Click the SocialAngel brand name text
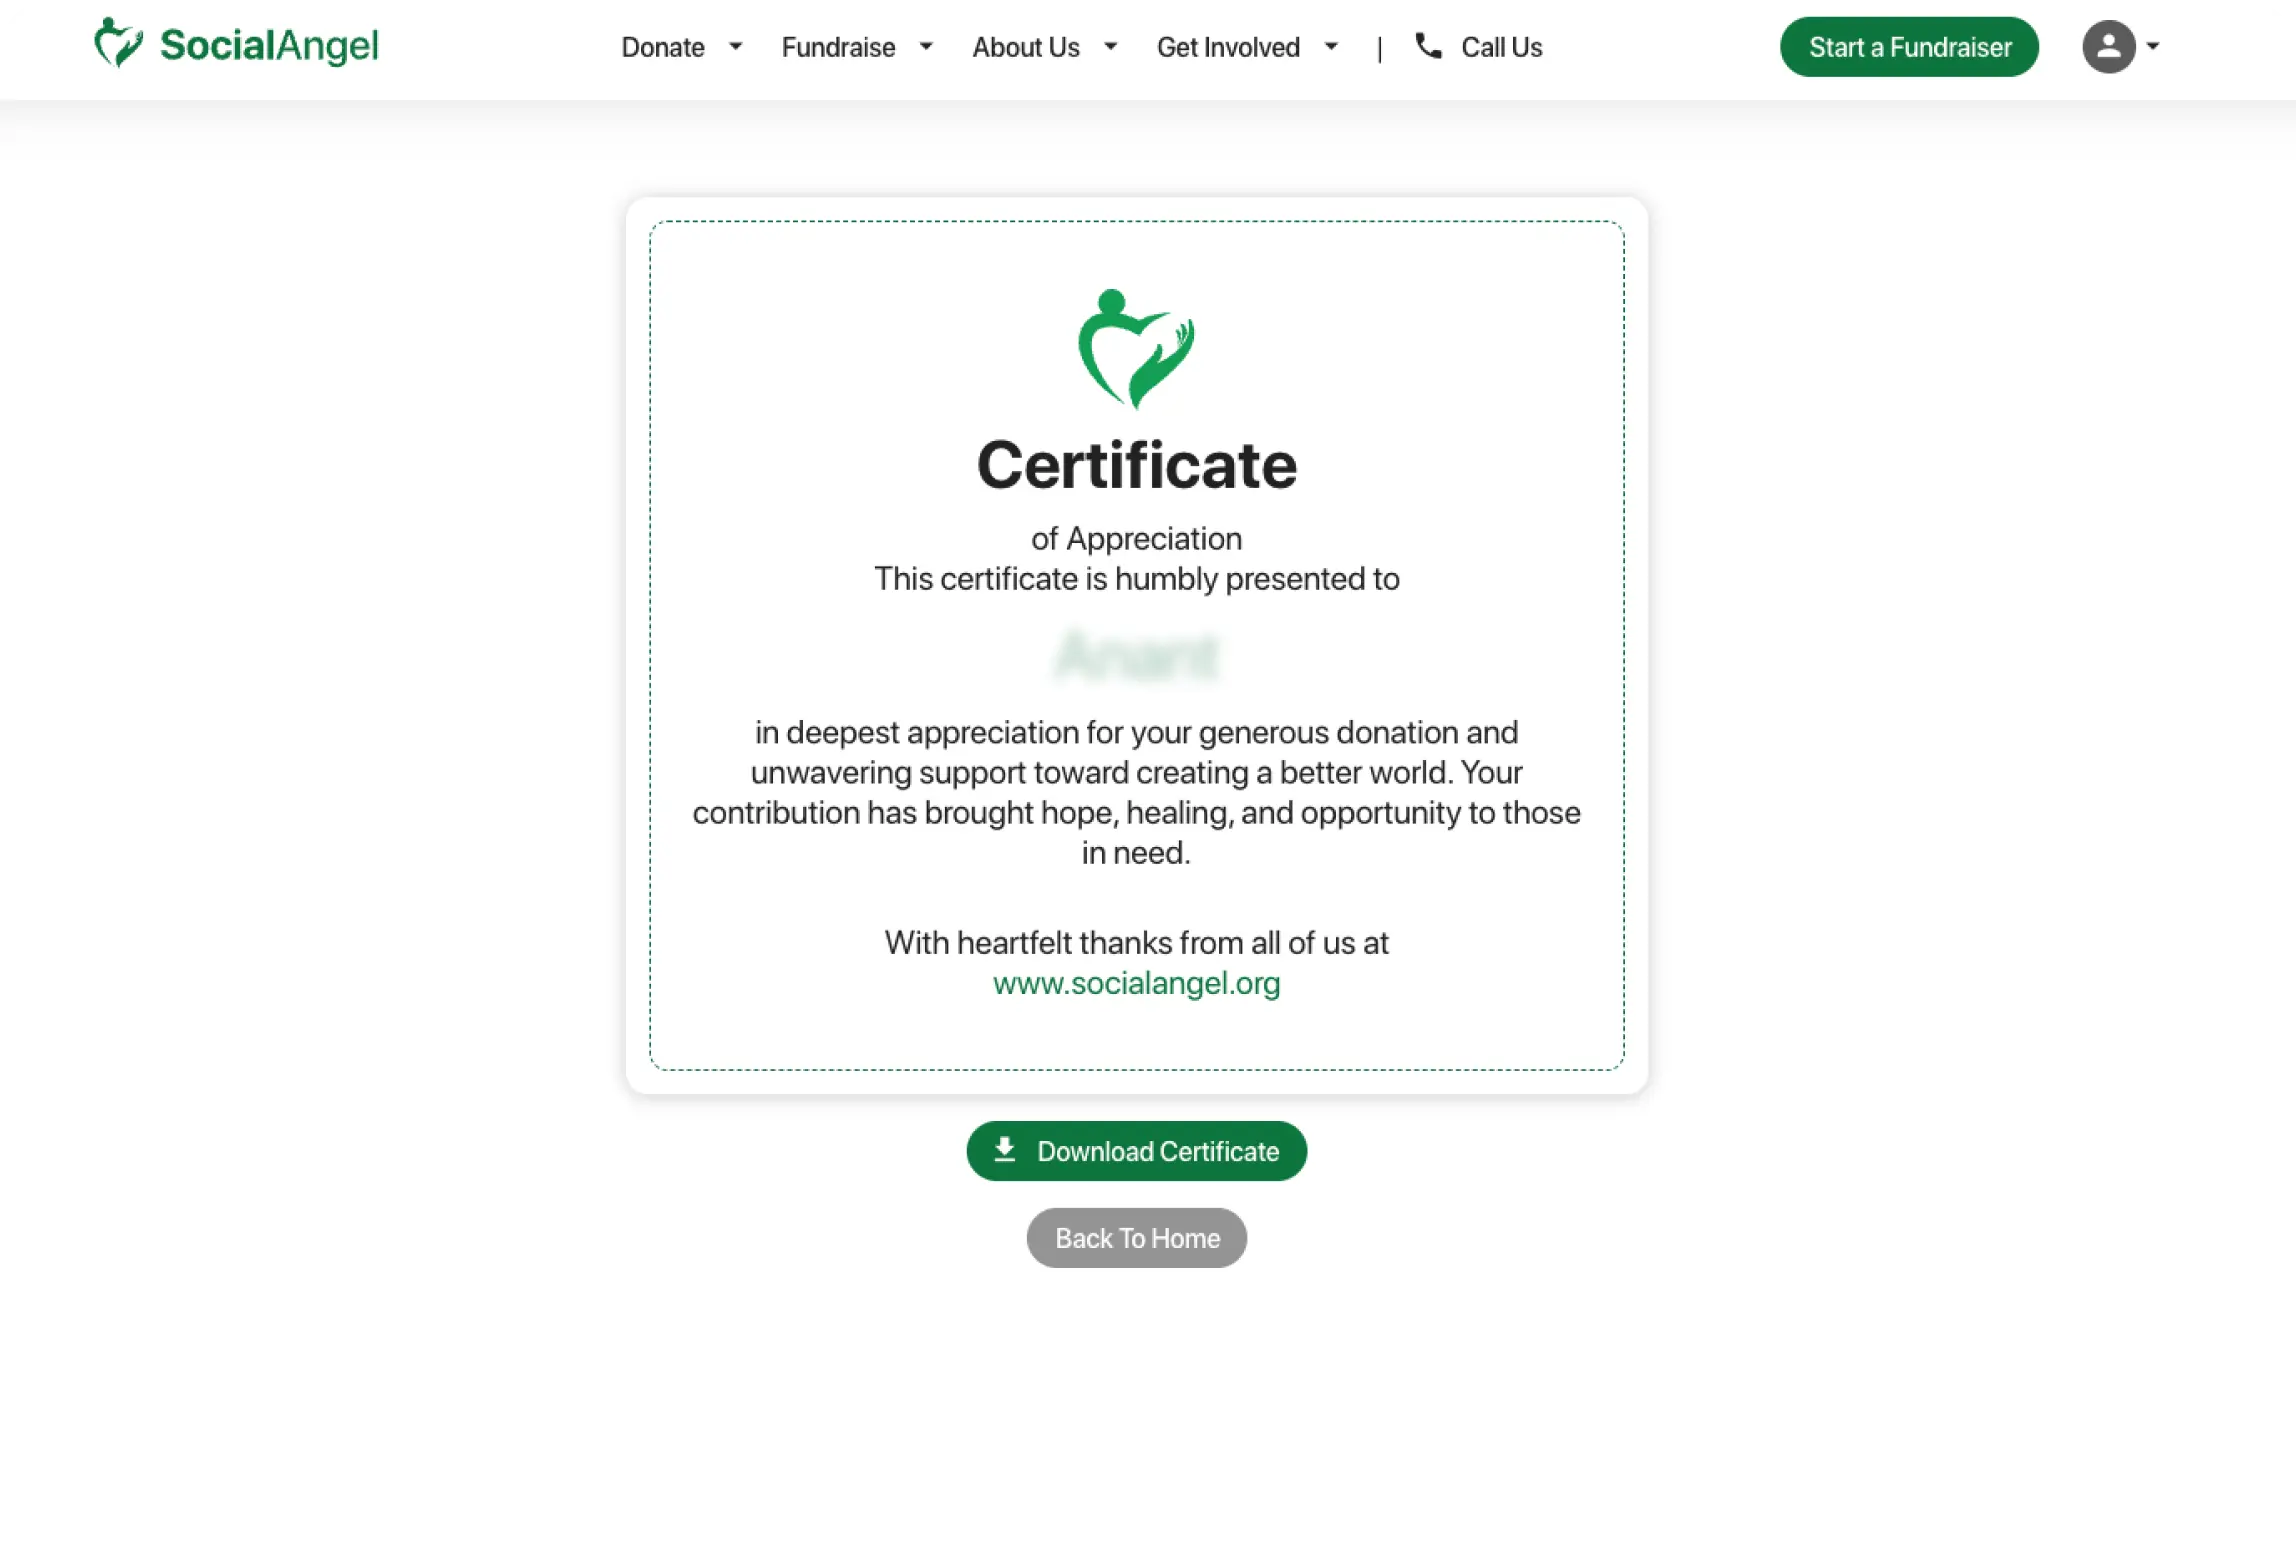Image resolution: width=2296 pixels, height=1552 pixels. tap(269, 46)
